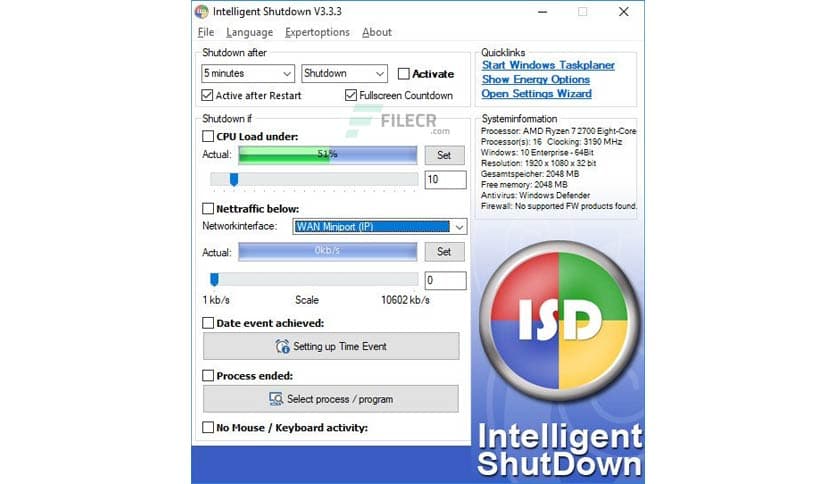This screenshot has width=836, height=484.
Task: Open the File menu
Action: coord(206,32)
